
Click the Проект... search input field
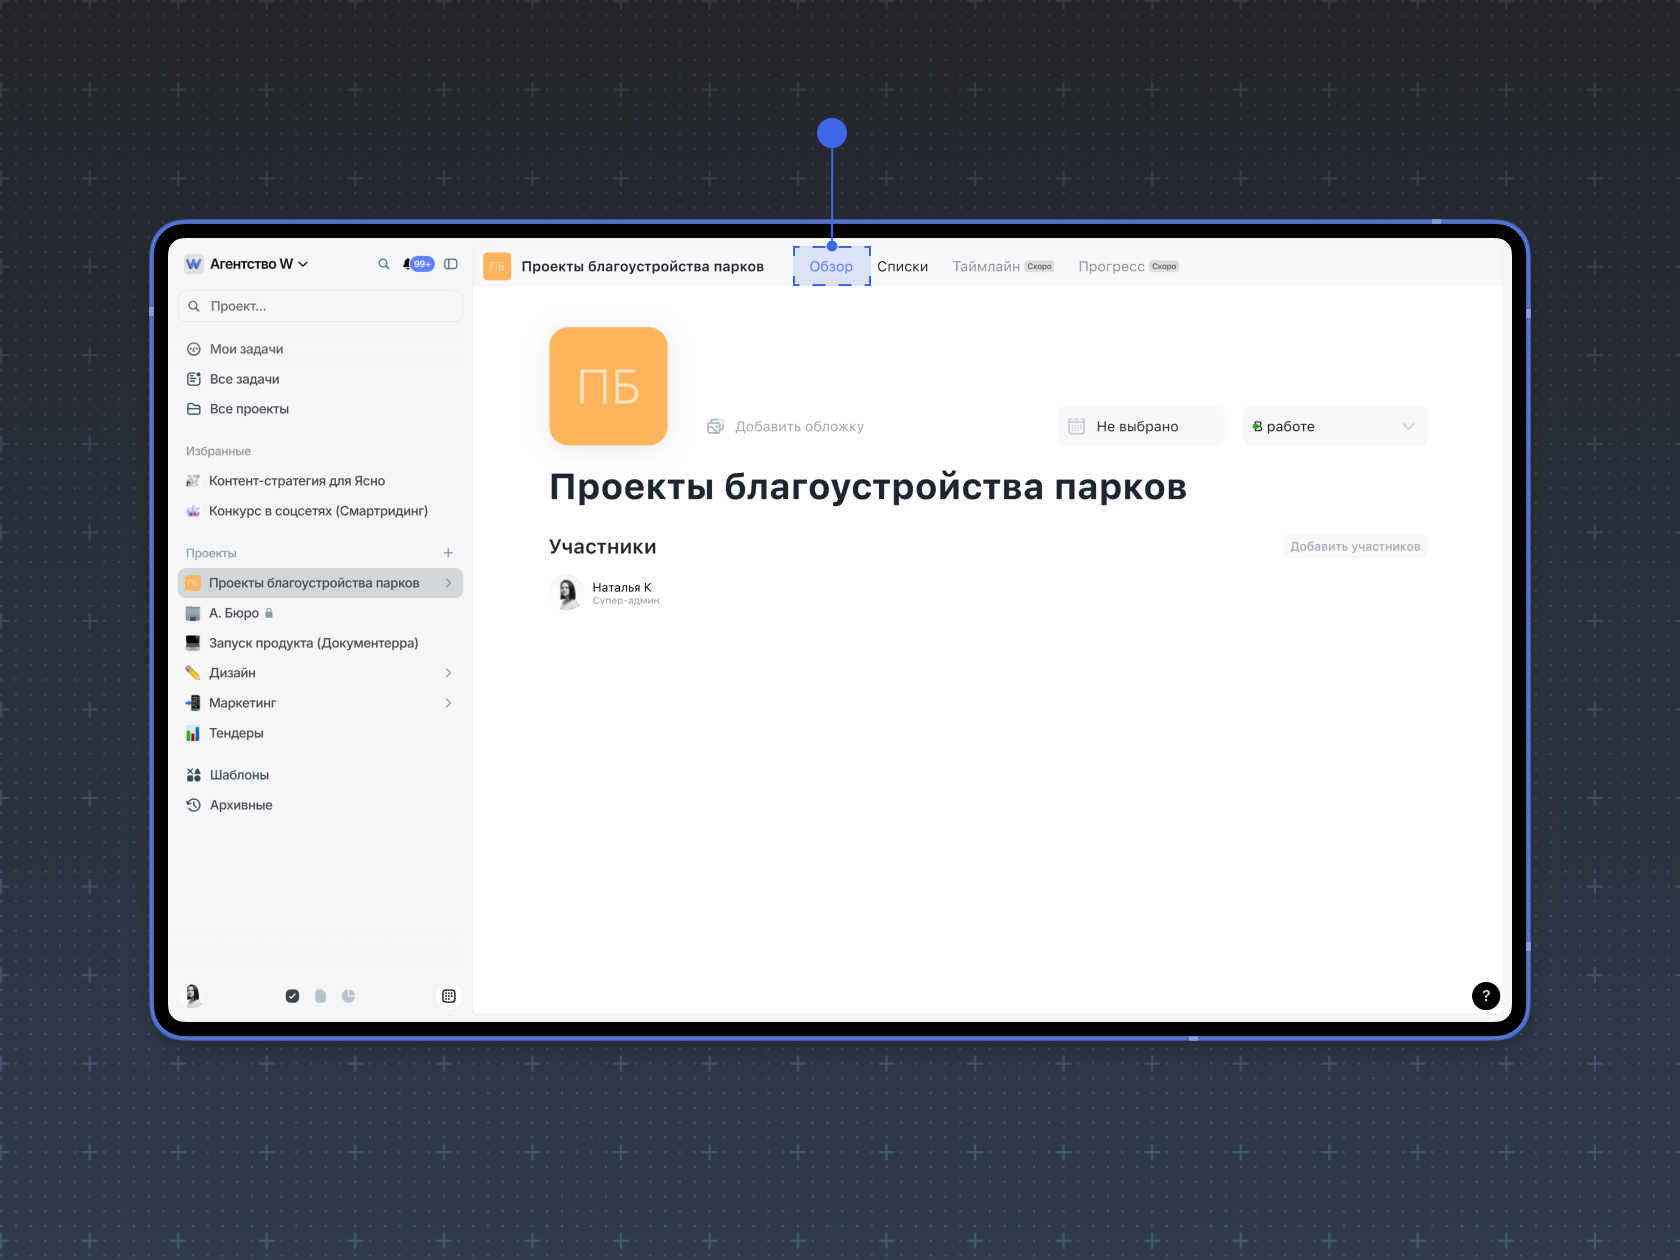pyautogui.click(x=320, y=306)
